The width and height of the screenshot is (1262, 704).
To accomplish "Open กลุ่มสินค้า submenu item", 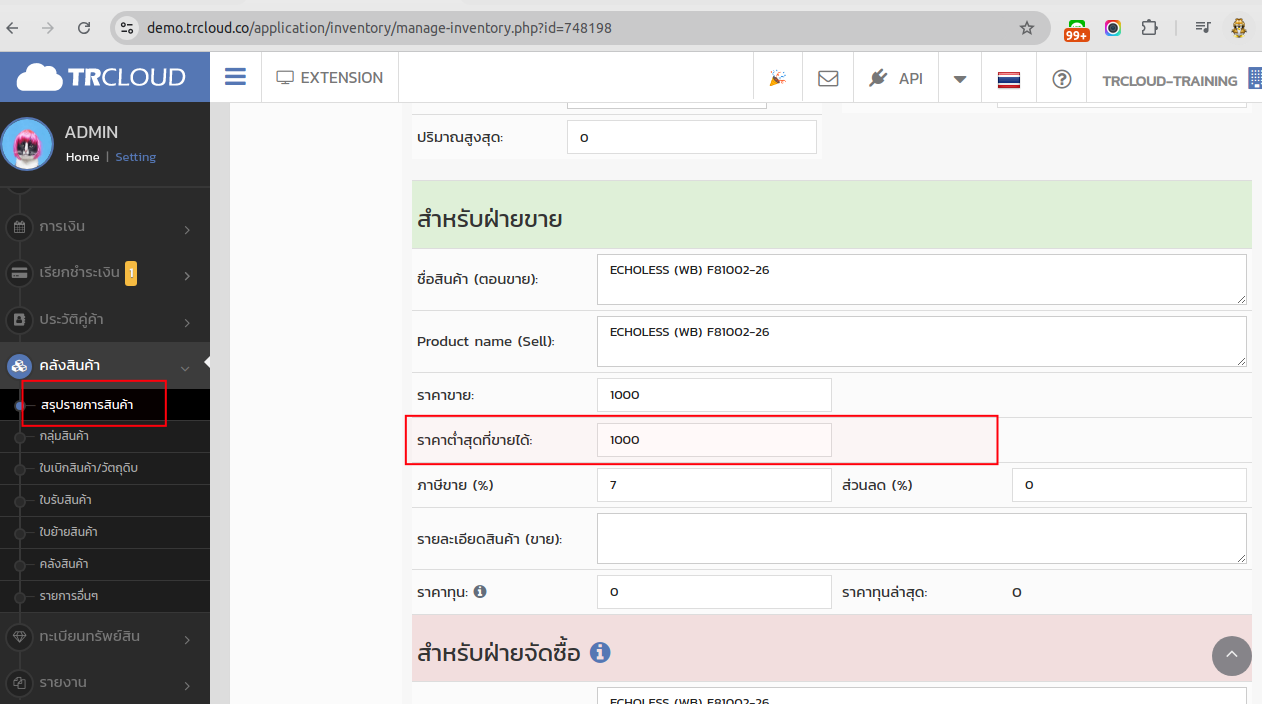I will 64,437.
